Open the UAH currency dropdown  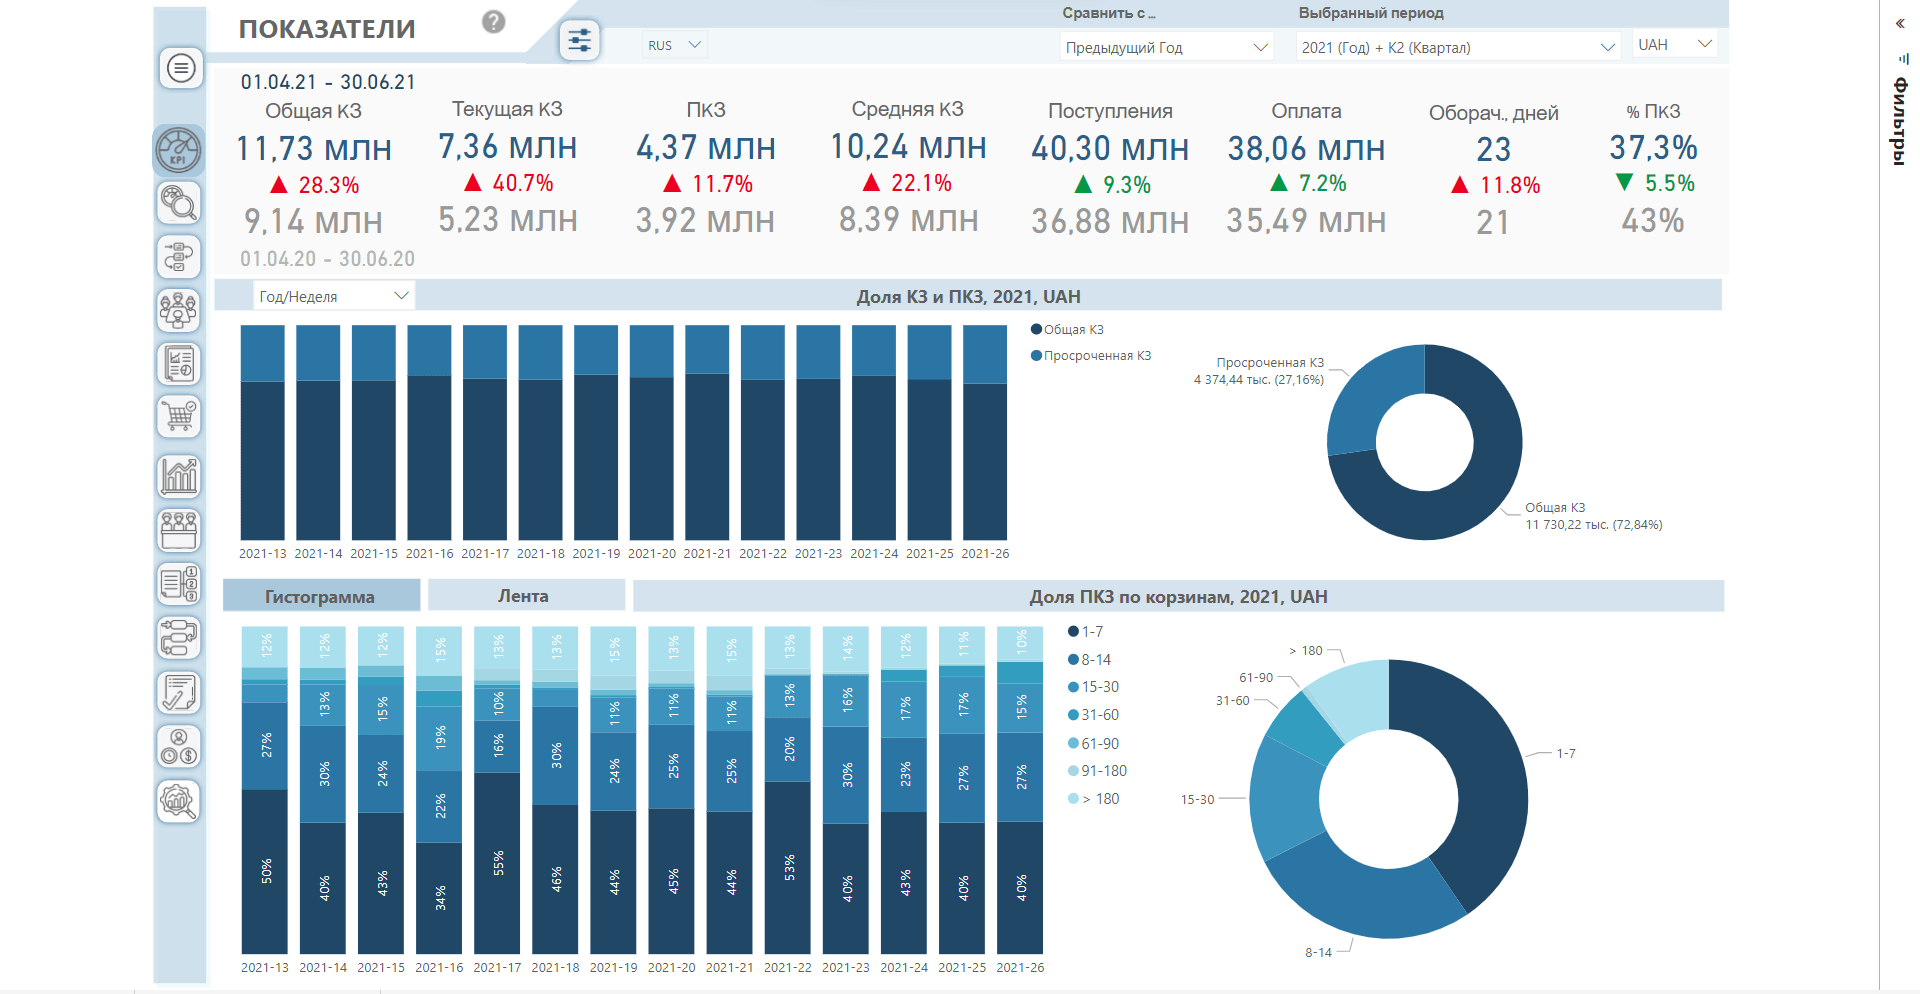pos(1675,45)
